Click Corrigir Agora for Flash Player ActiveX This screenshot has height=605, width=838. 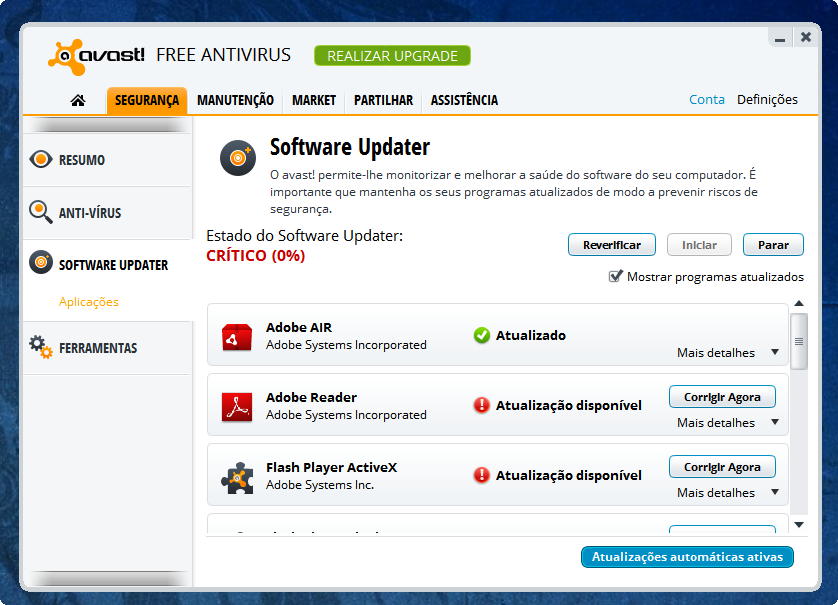(722, 467)
